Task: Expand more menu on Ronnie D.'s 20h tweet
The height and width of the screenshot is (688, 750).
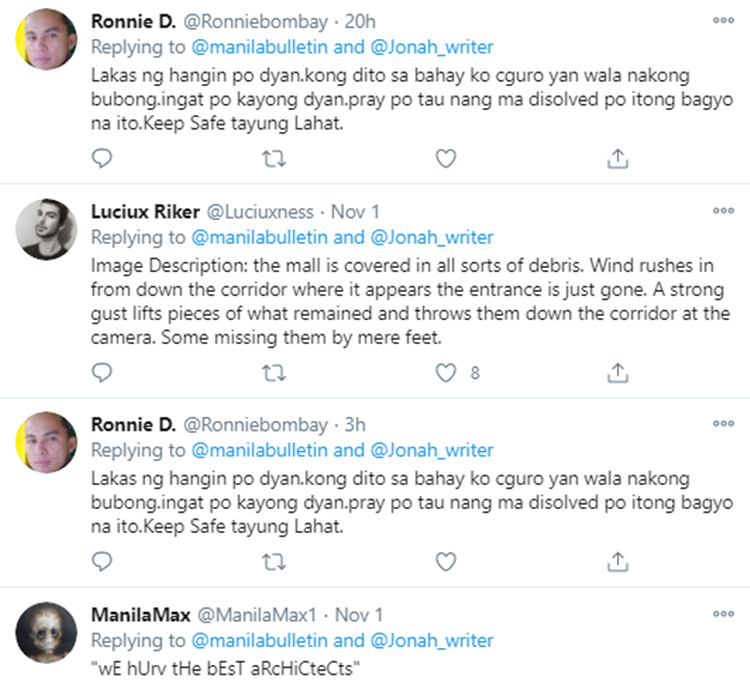Action: (723, 20)
